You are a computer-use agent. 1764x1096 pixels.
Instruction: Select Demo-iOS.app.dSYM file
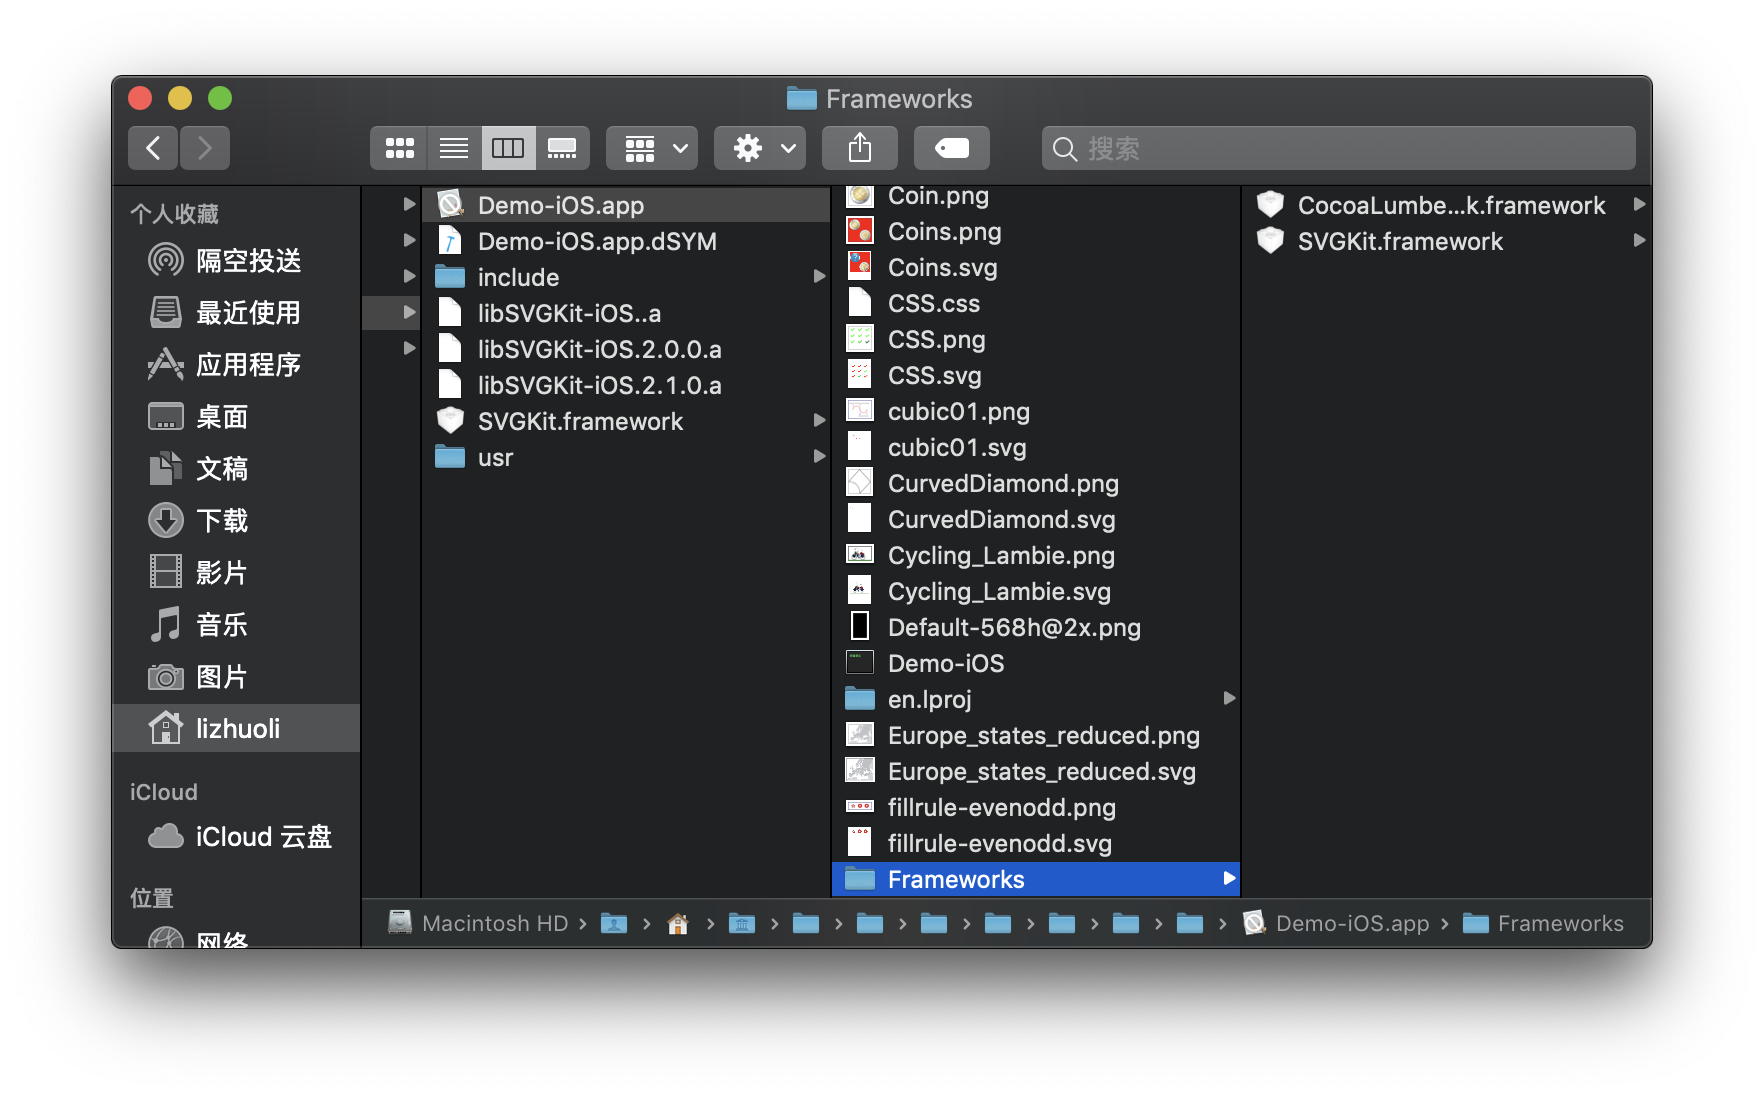click(627, 241)
